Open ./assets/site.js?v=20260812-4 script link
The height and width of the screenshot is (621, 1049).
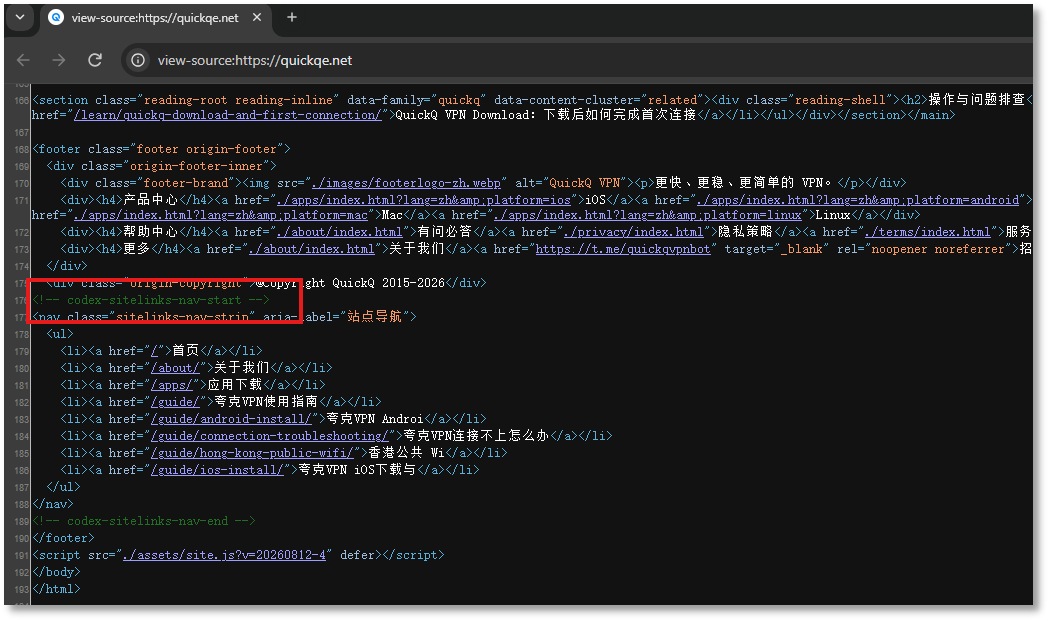click(x=224, y=555)
